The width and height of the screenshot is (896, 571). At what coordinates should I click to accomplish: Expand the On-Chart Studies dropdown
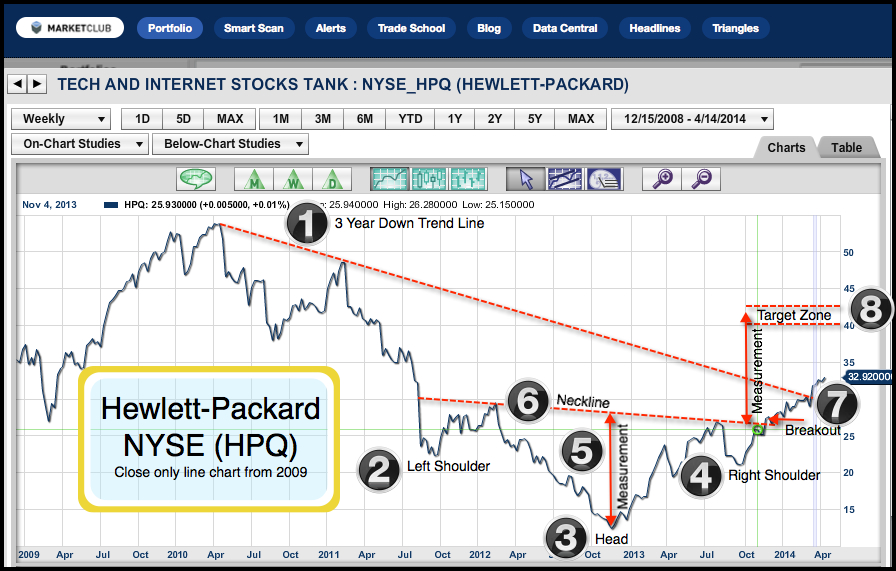(80, 144)
